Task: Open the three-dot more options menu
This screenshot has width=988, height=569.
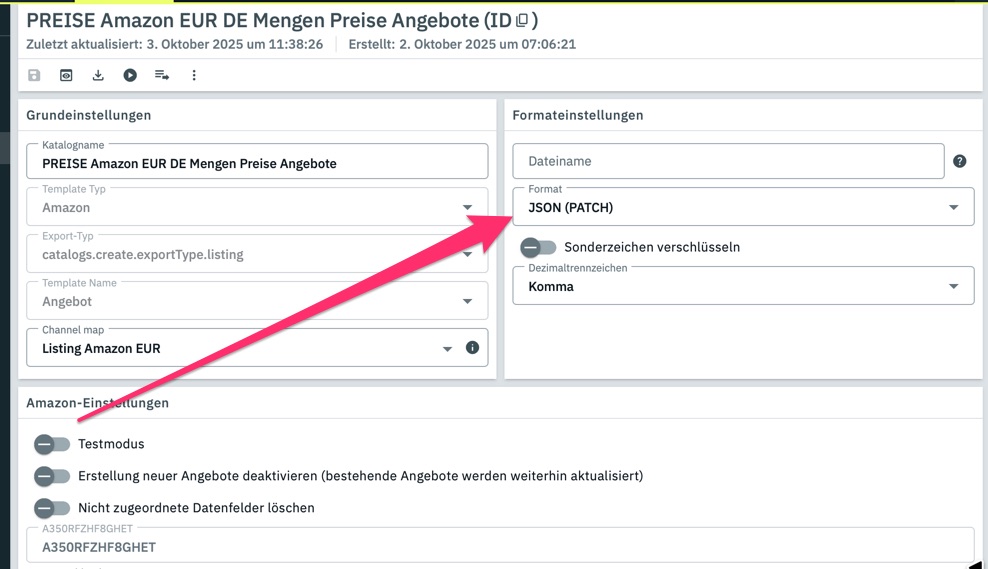Action: click(194, 75)
